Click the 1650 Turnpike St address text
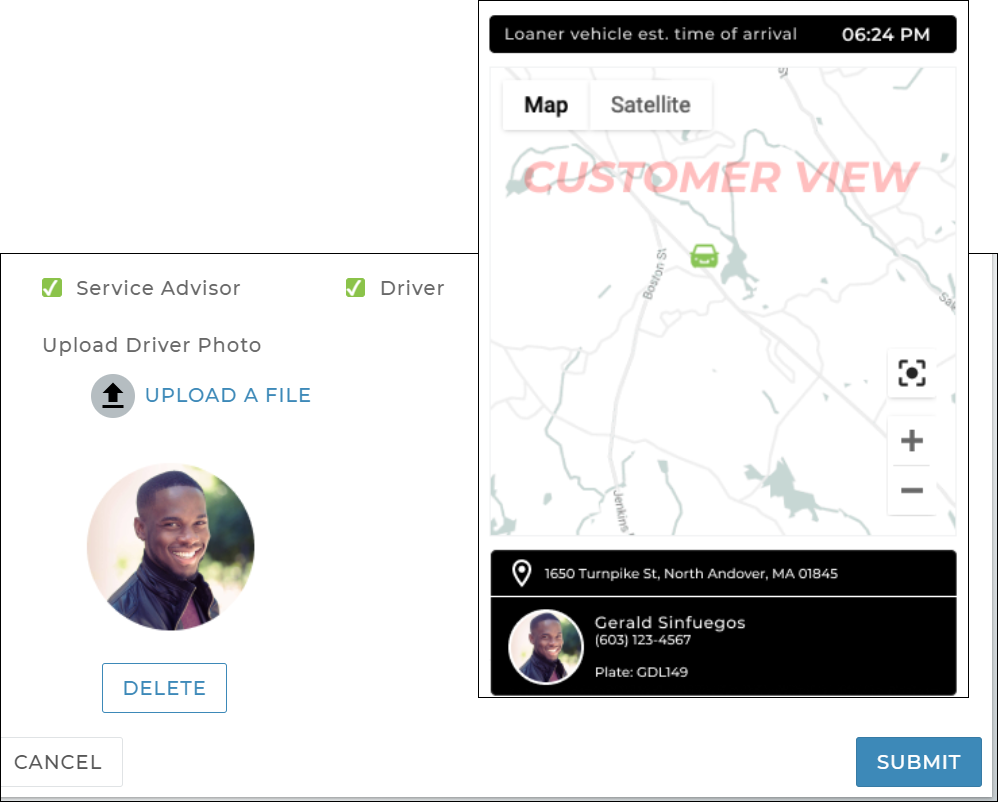Viewport: 998px width, 802px height. tap(691, 574)
